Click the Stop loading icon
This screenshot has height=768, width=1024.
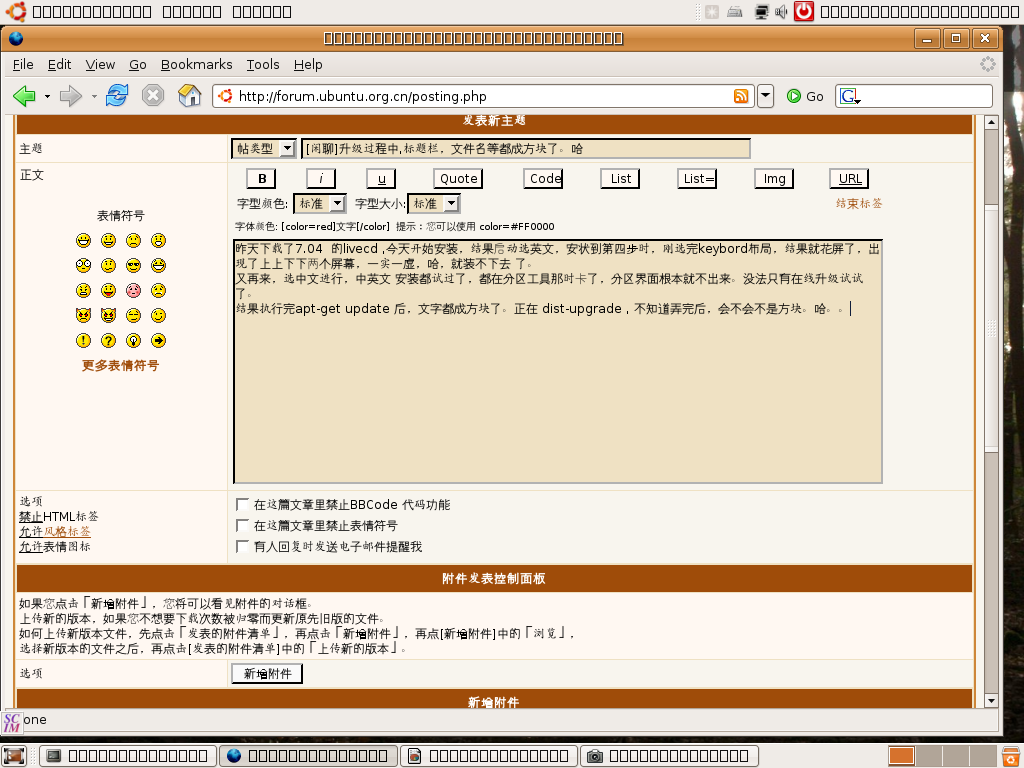pyautogui.click(x=153, y=96)
